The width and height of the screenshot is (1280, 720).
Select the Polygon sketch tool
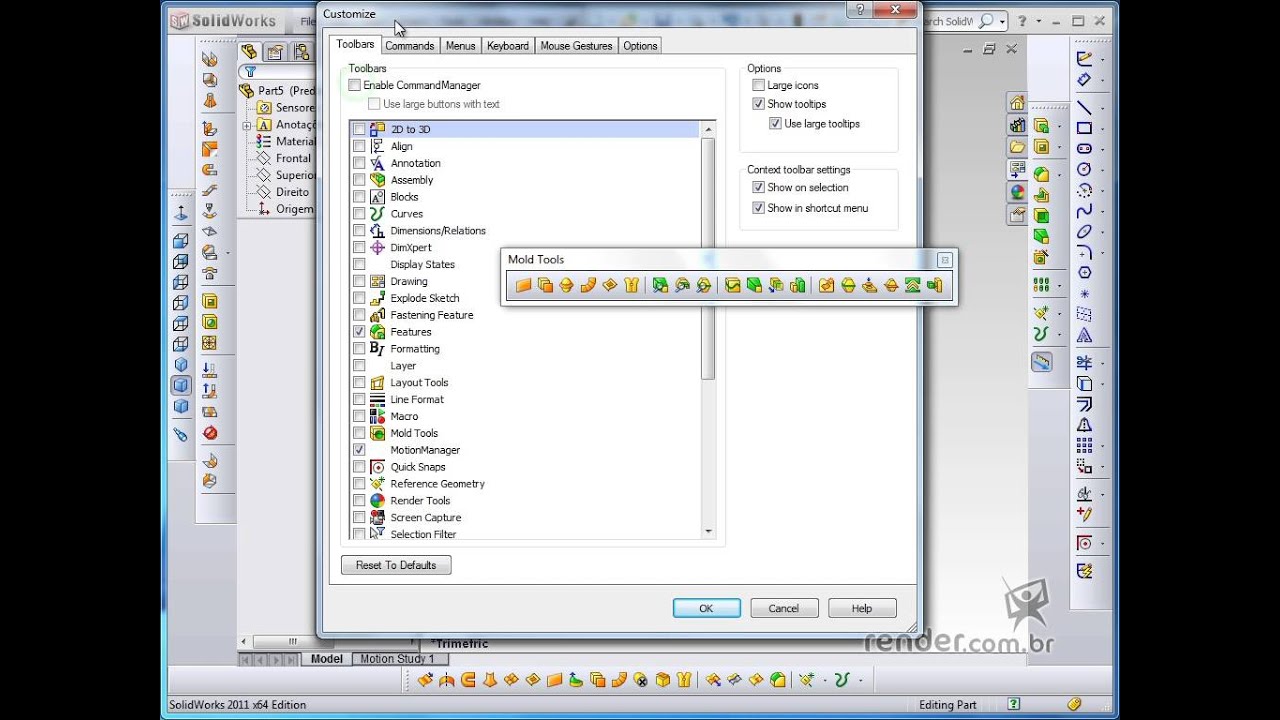(1084, 273)
